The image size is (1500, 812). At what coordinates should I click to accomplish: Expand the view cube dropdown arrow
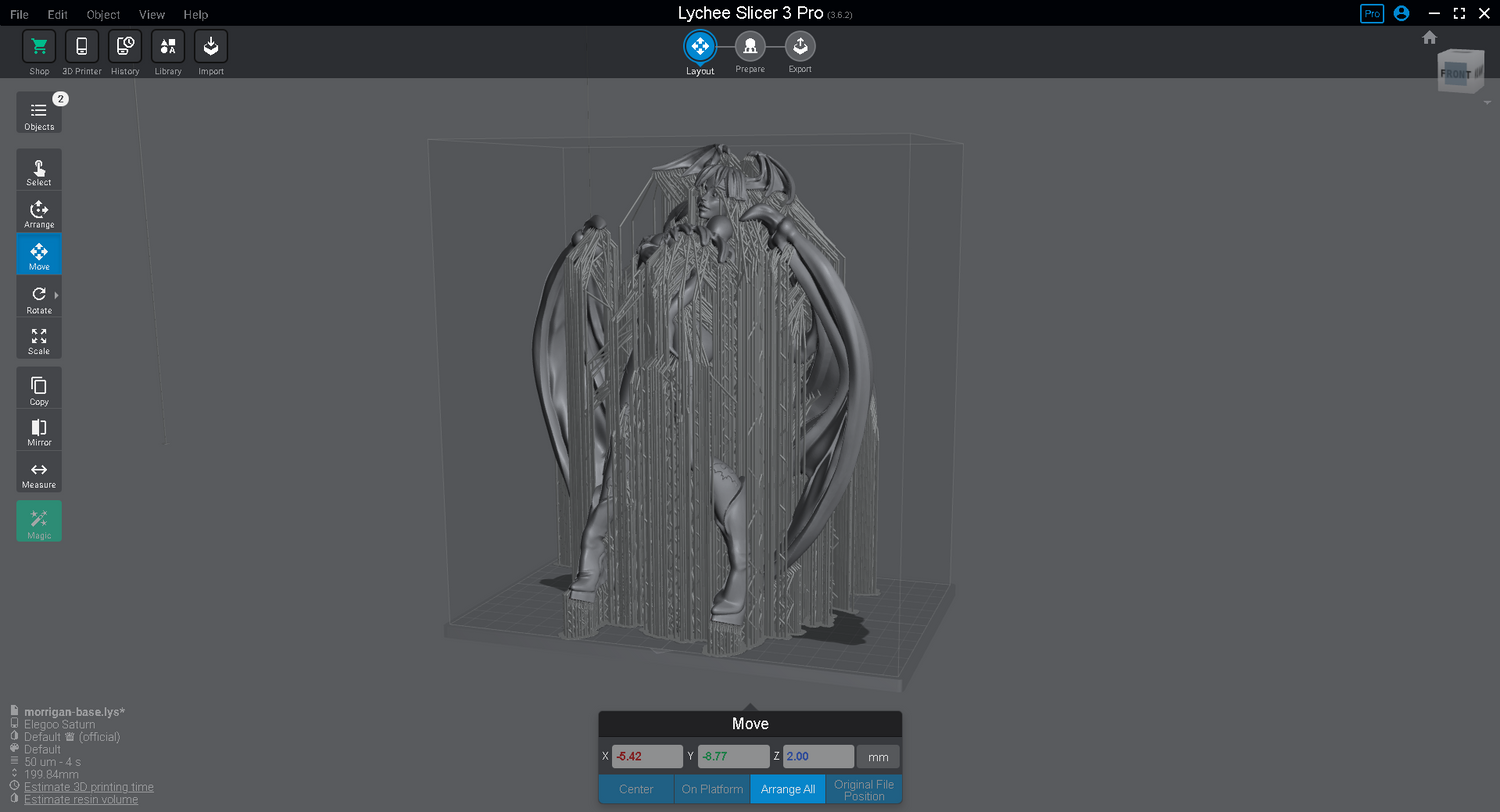1487,102
